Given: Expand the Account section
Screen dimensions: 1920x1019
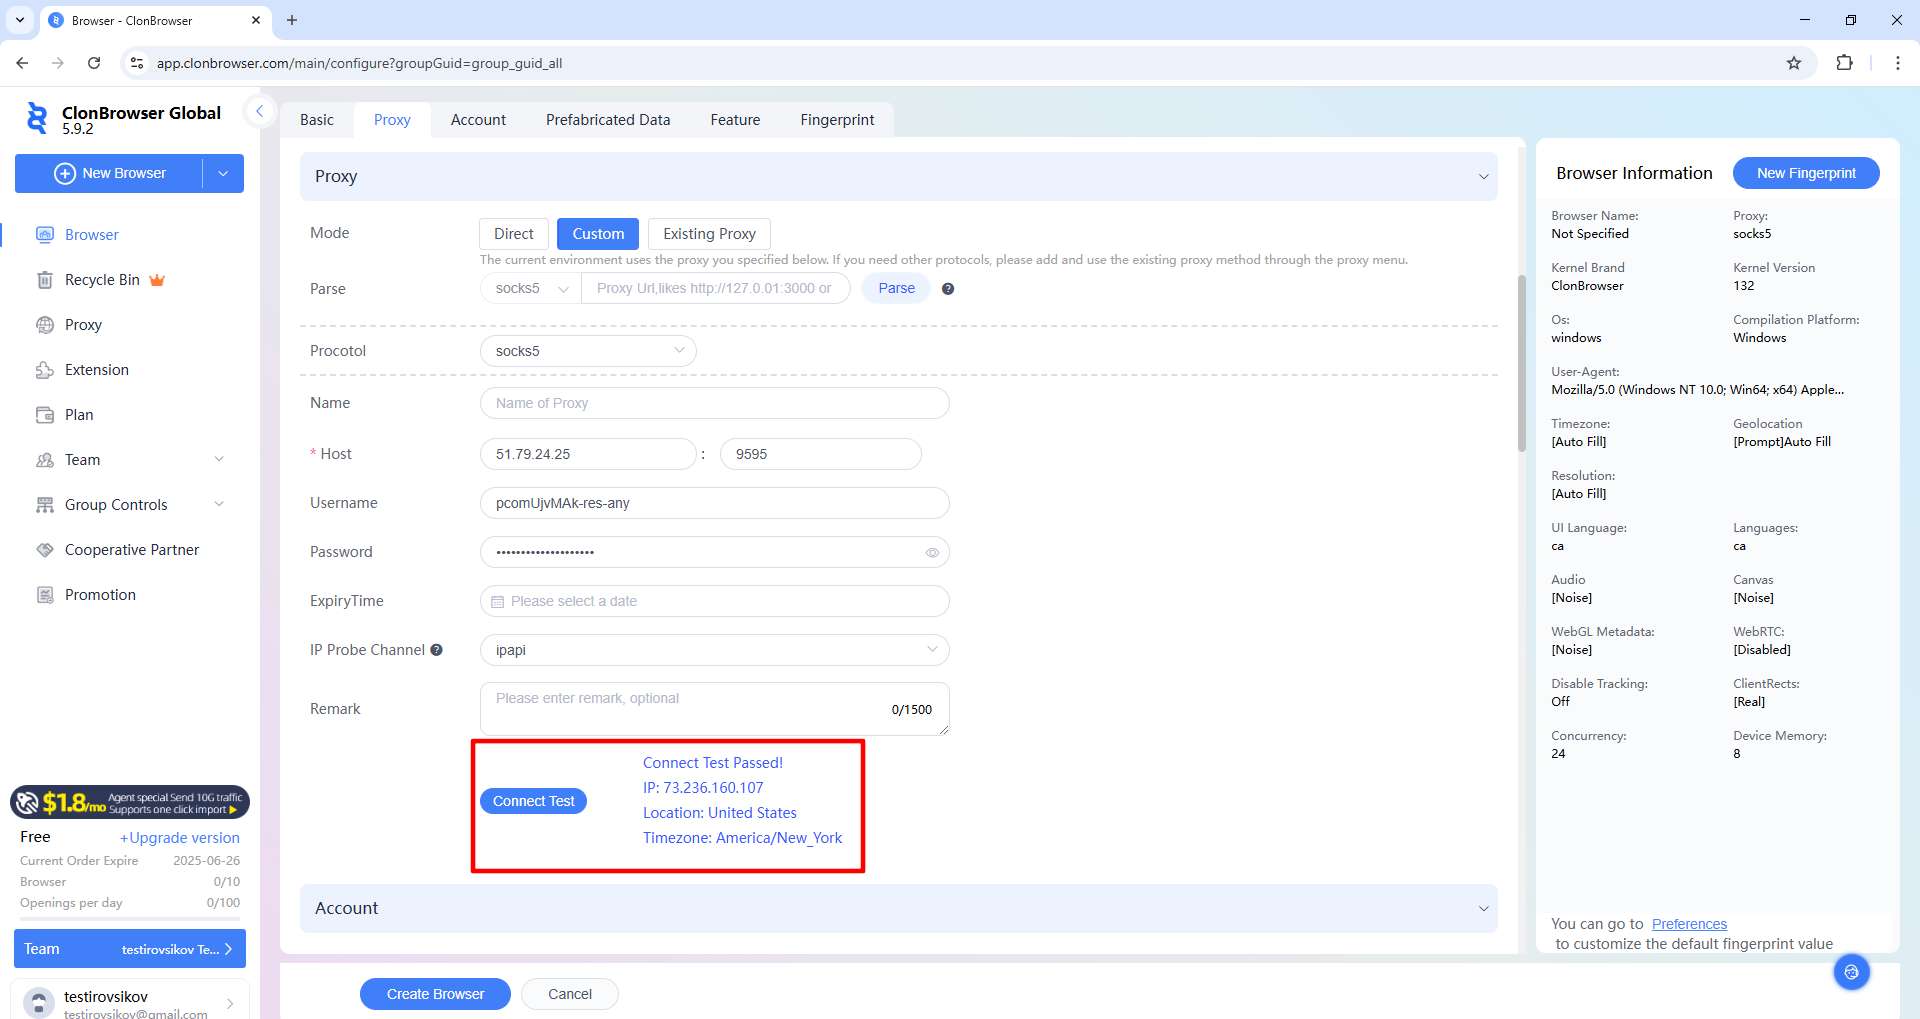Looking at the screenshot, I should click(x=898, y=908).
